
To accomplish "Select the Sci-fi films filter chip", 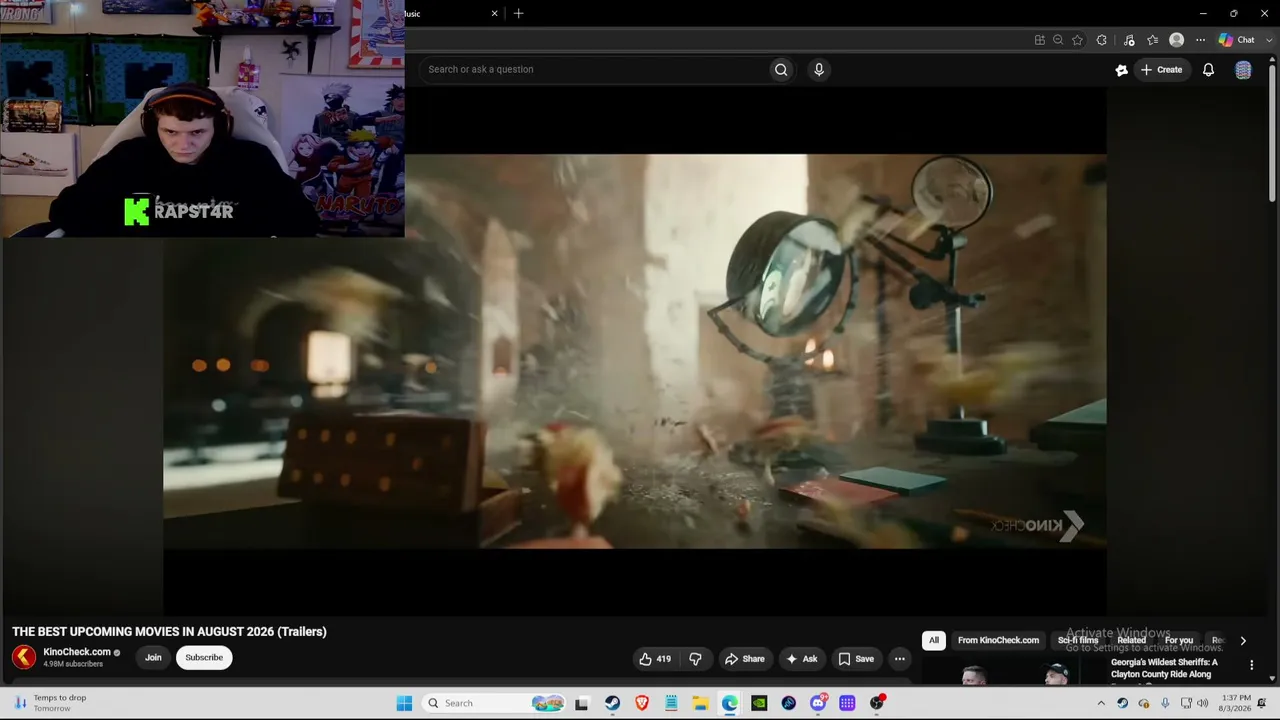I will (x=1078, y=641).
